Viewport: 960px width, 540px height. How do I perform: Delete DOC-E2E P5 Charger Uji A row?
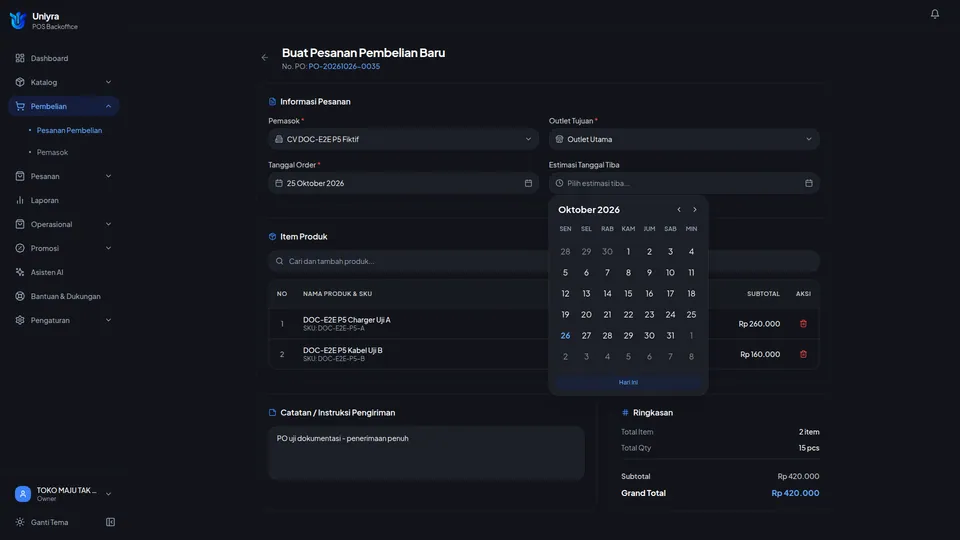coord(803,324)
